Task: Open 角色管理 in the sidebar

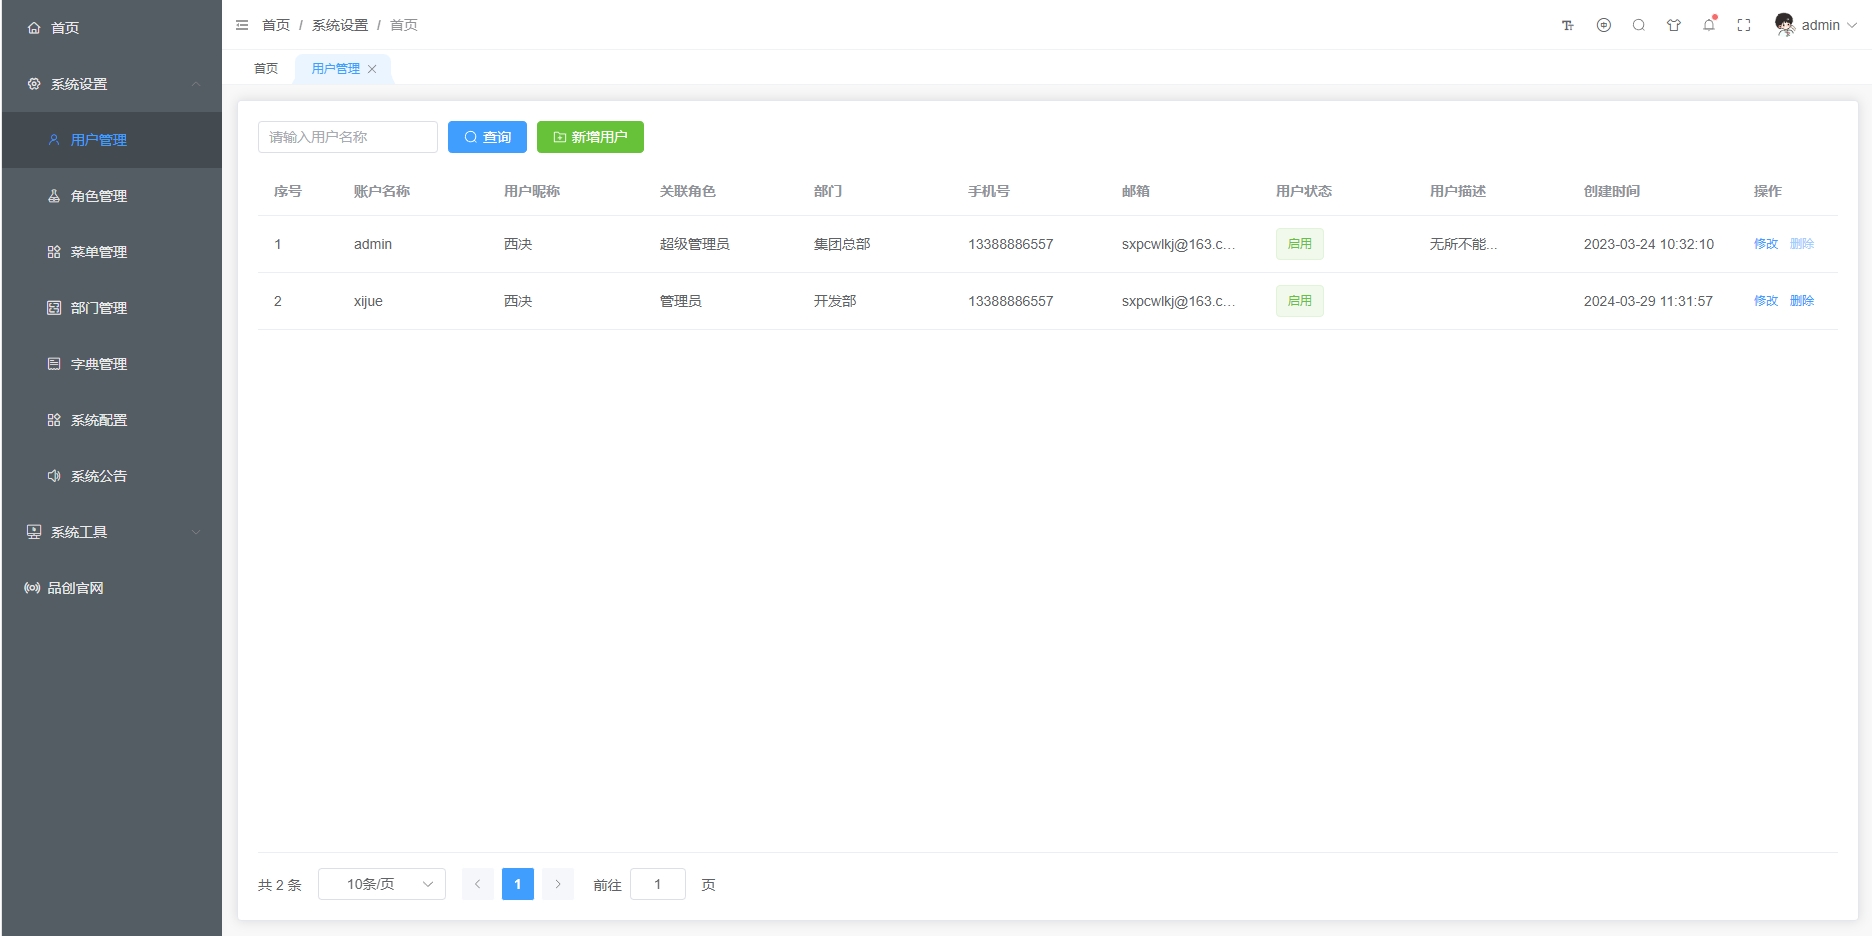Action: [99, 196]
